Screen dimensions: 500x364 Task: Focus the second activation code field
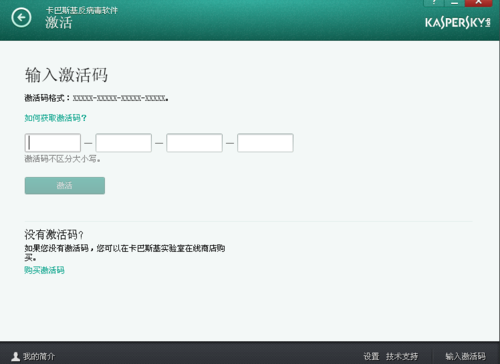pyautogui.click(x=124, y=143)
